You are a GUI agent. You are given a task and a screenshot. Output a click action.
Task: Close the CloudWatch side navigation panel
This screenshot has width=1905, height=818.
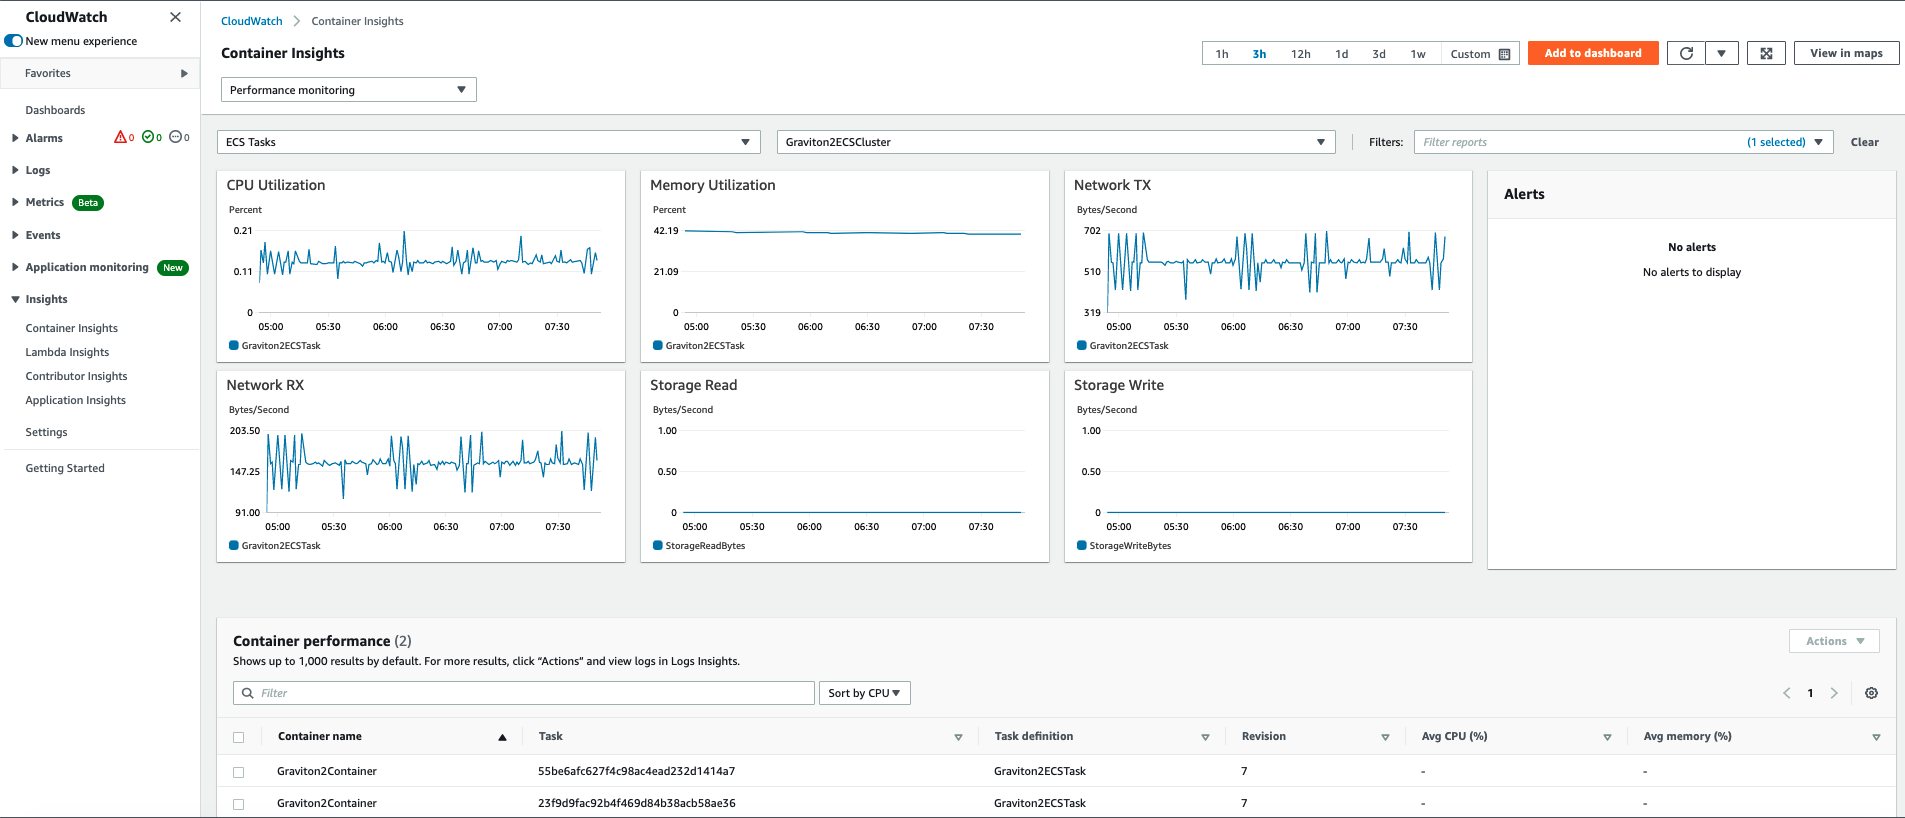pyautogui.click(x=176, y=17)
